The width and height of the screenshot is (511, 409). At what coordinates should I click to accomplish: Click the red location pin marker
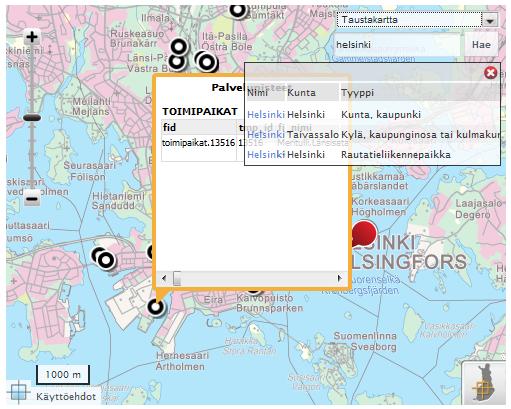coord(364,233)
